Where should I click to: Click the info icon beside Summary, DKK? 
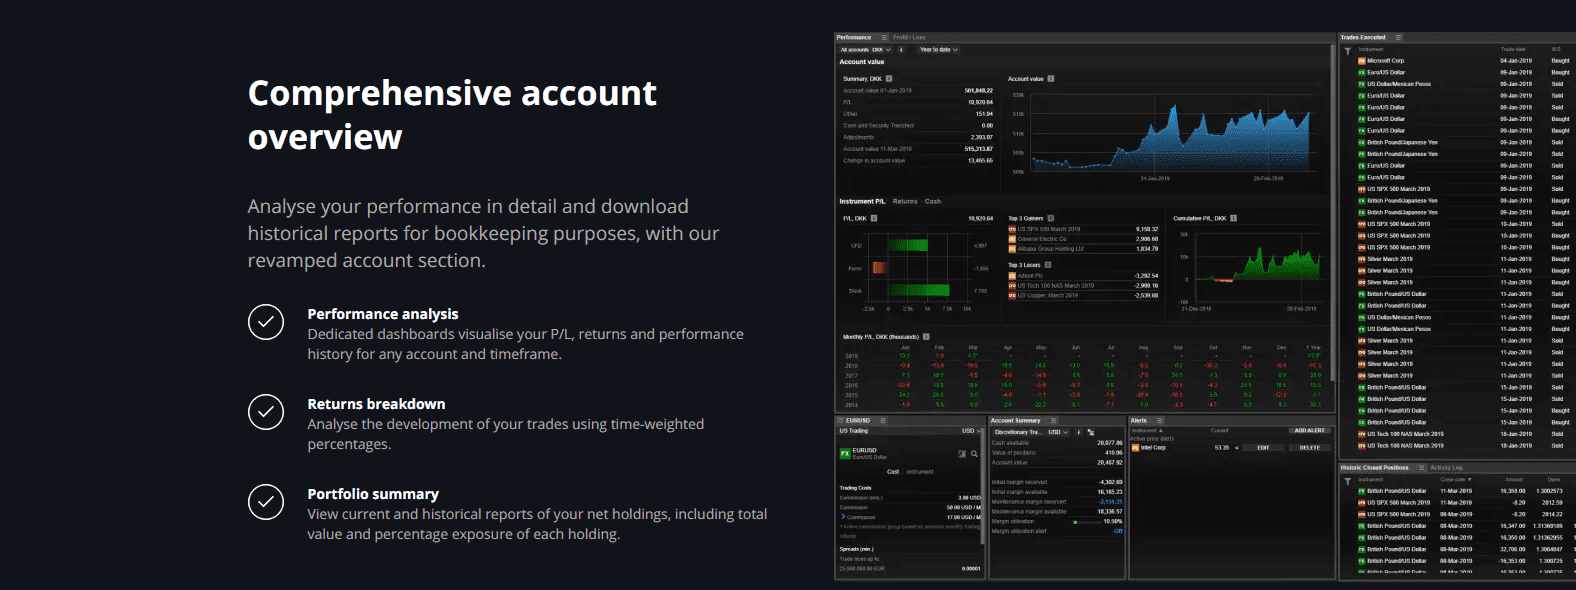(889, 78)
